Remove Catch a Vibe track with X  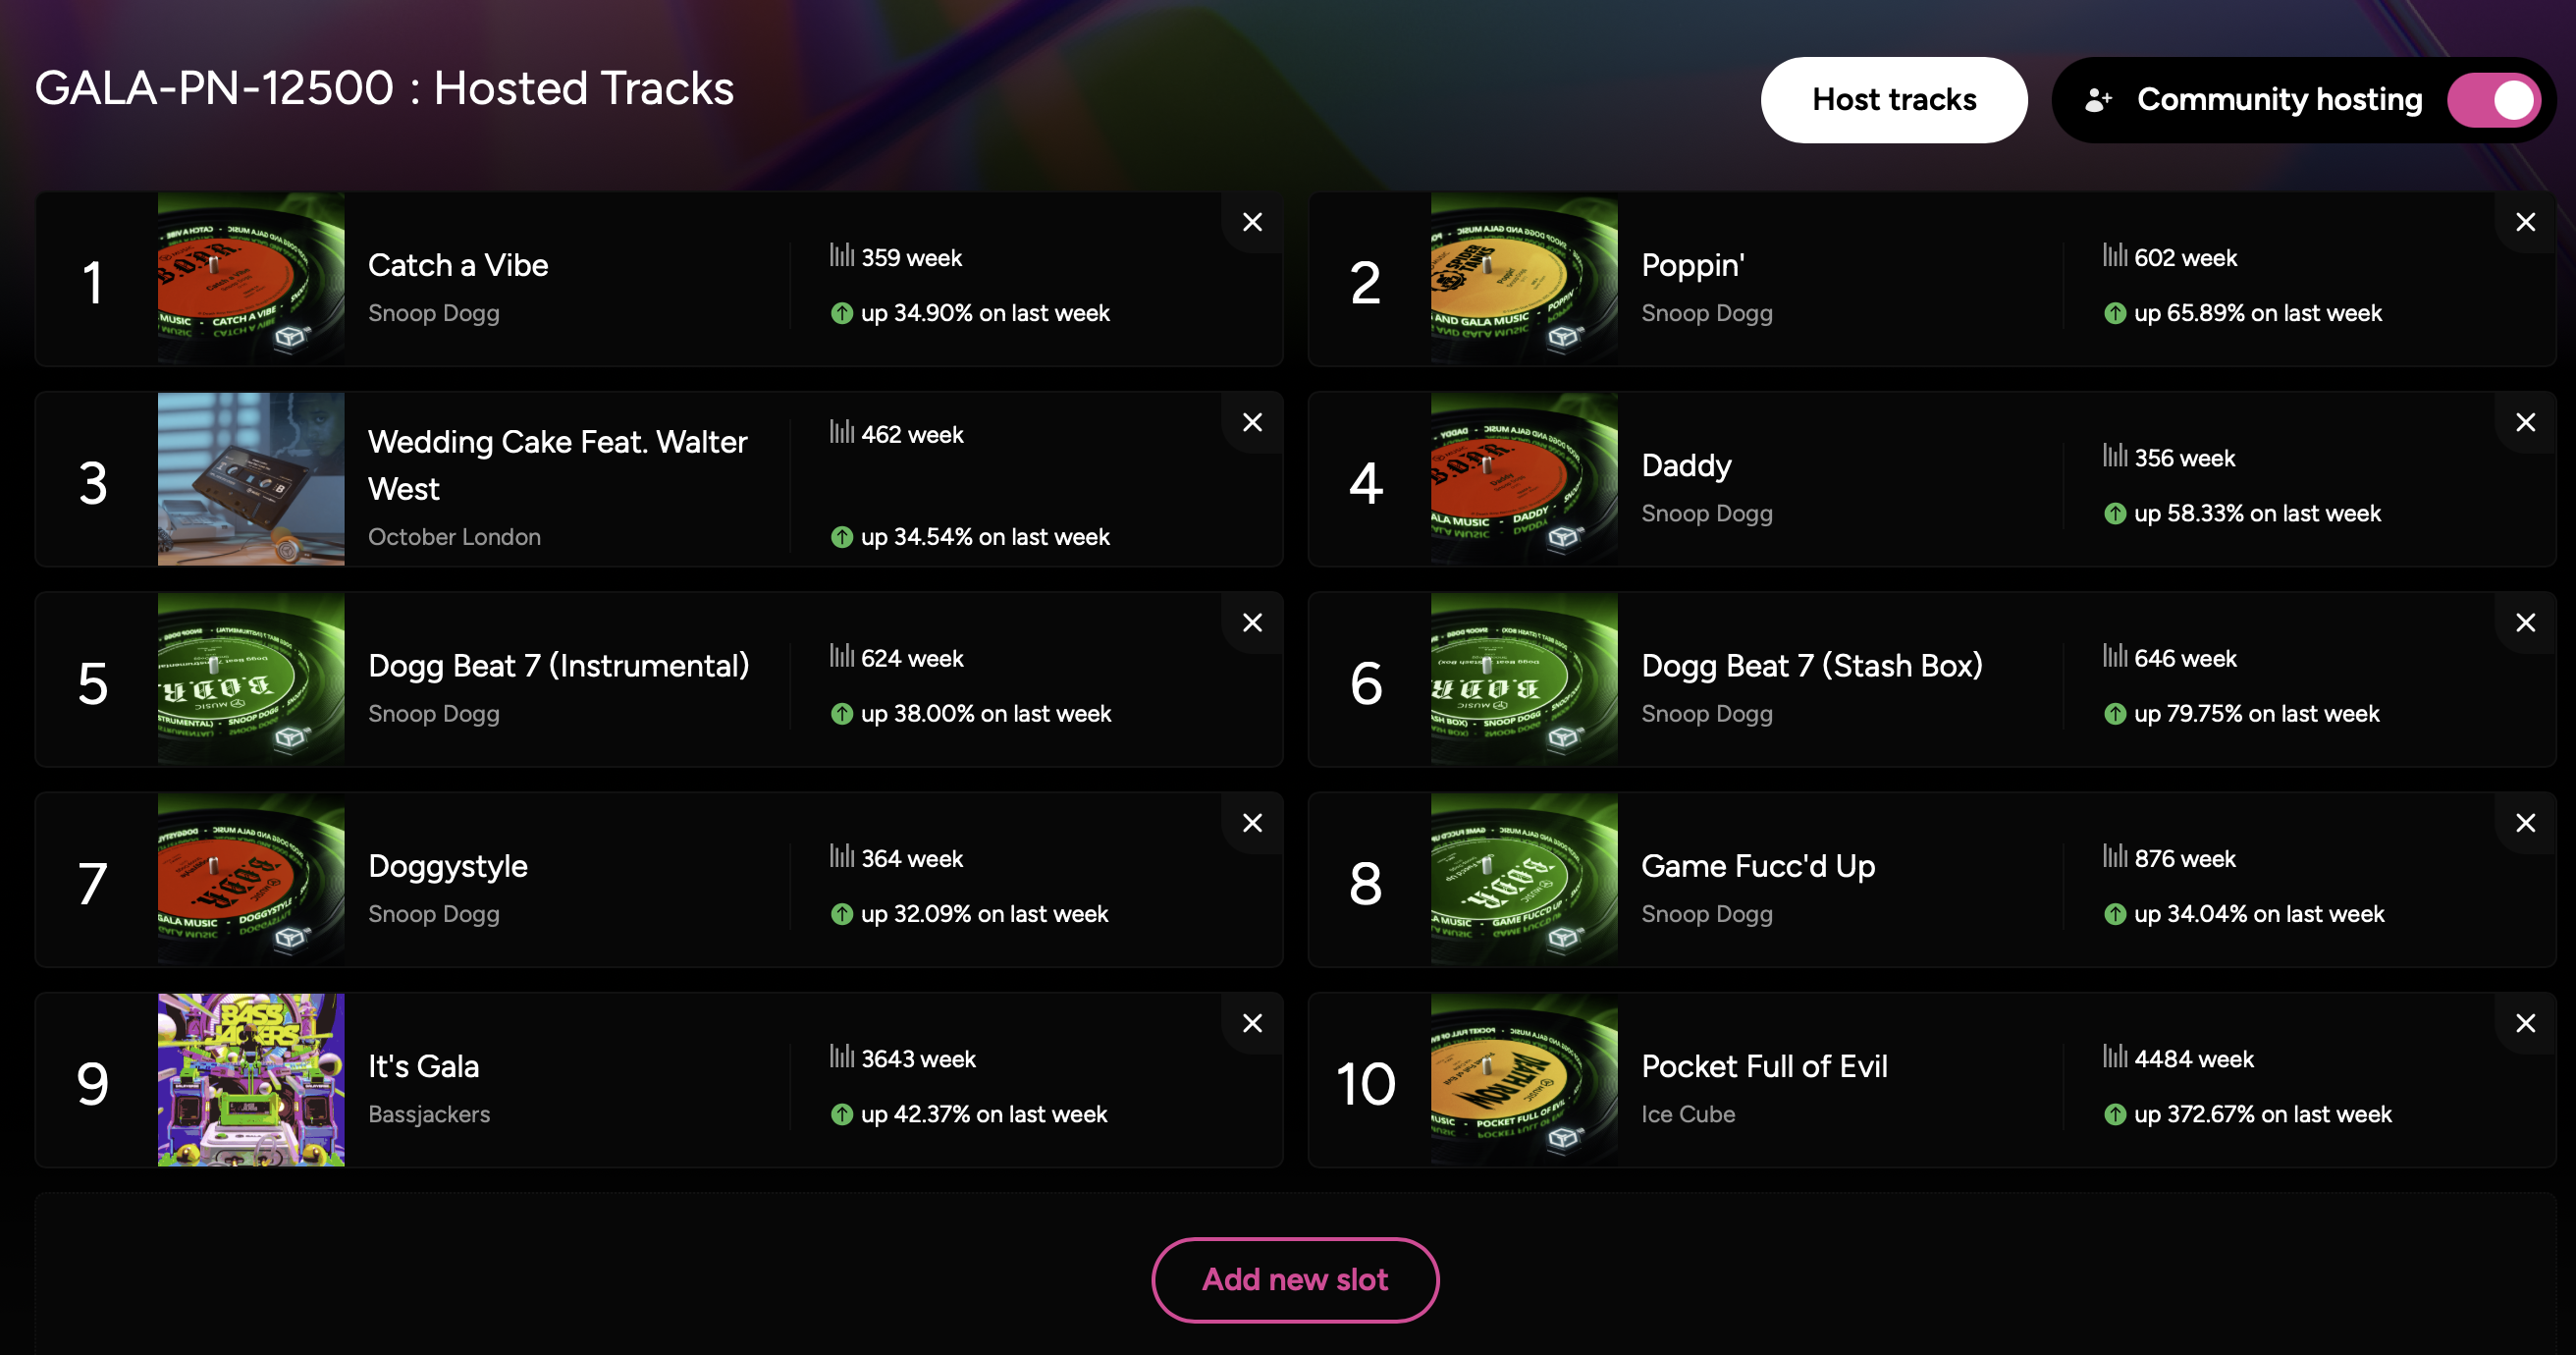[1252, 222]
